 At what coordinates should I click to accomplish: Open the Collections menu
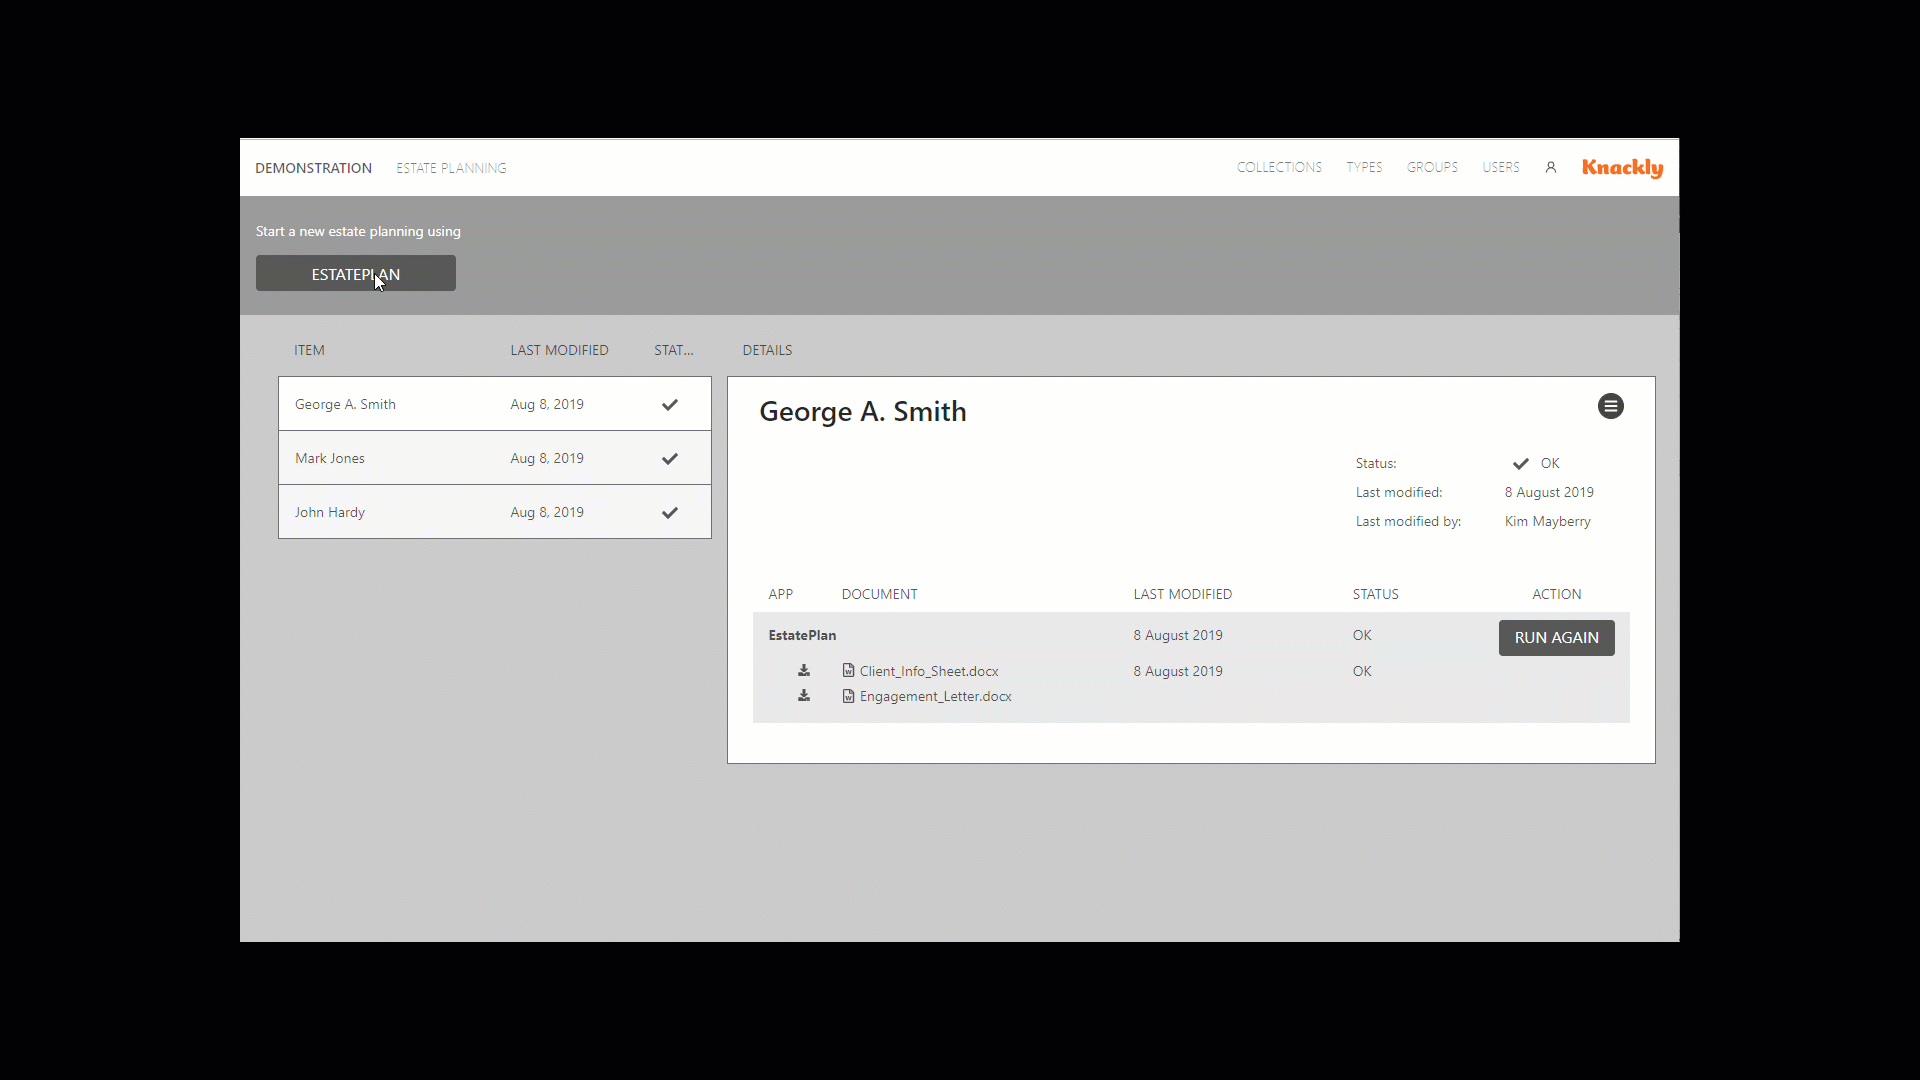[x=1279, y=167]
